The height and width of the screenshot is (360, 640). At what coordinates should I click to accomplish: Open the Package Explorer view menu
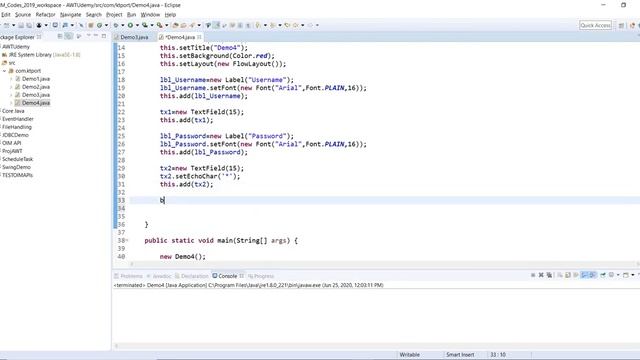pyautogui.click(x=89, y=36)
